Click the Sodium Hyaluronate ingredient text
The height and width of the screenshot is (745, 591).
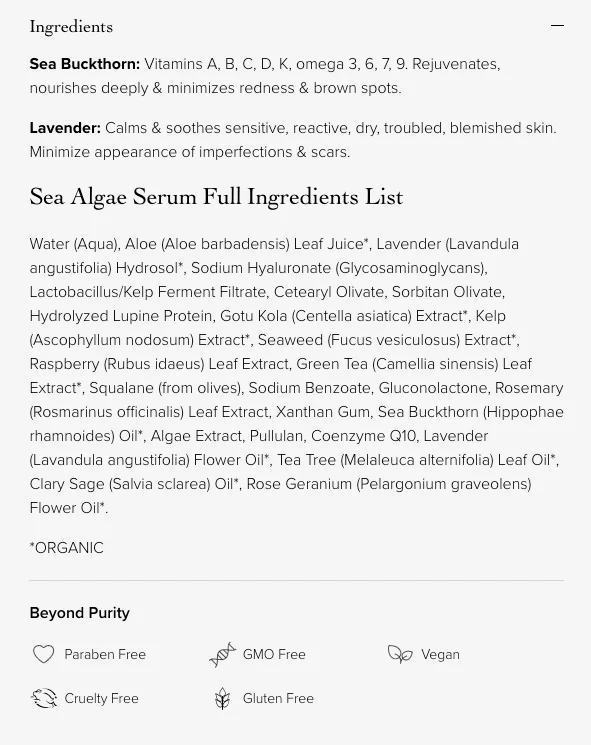tap(261, 268)
